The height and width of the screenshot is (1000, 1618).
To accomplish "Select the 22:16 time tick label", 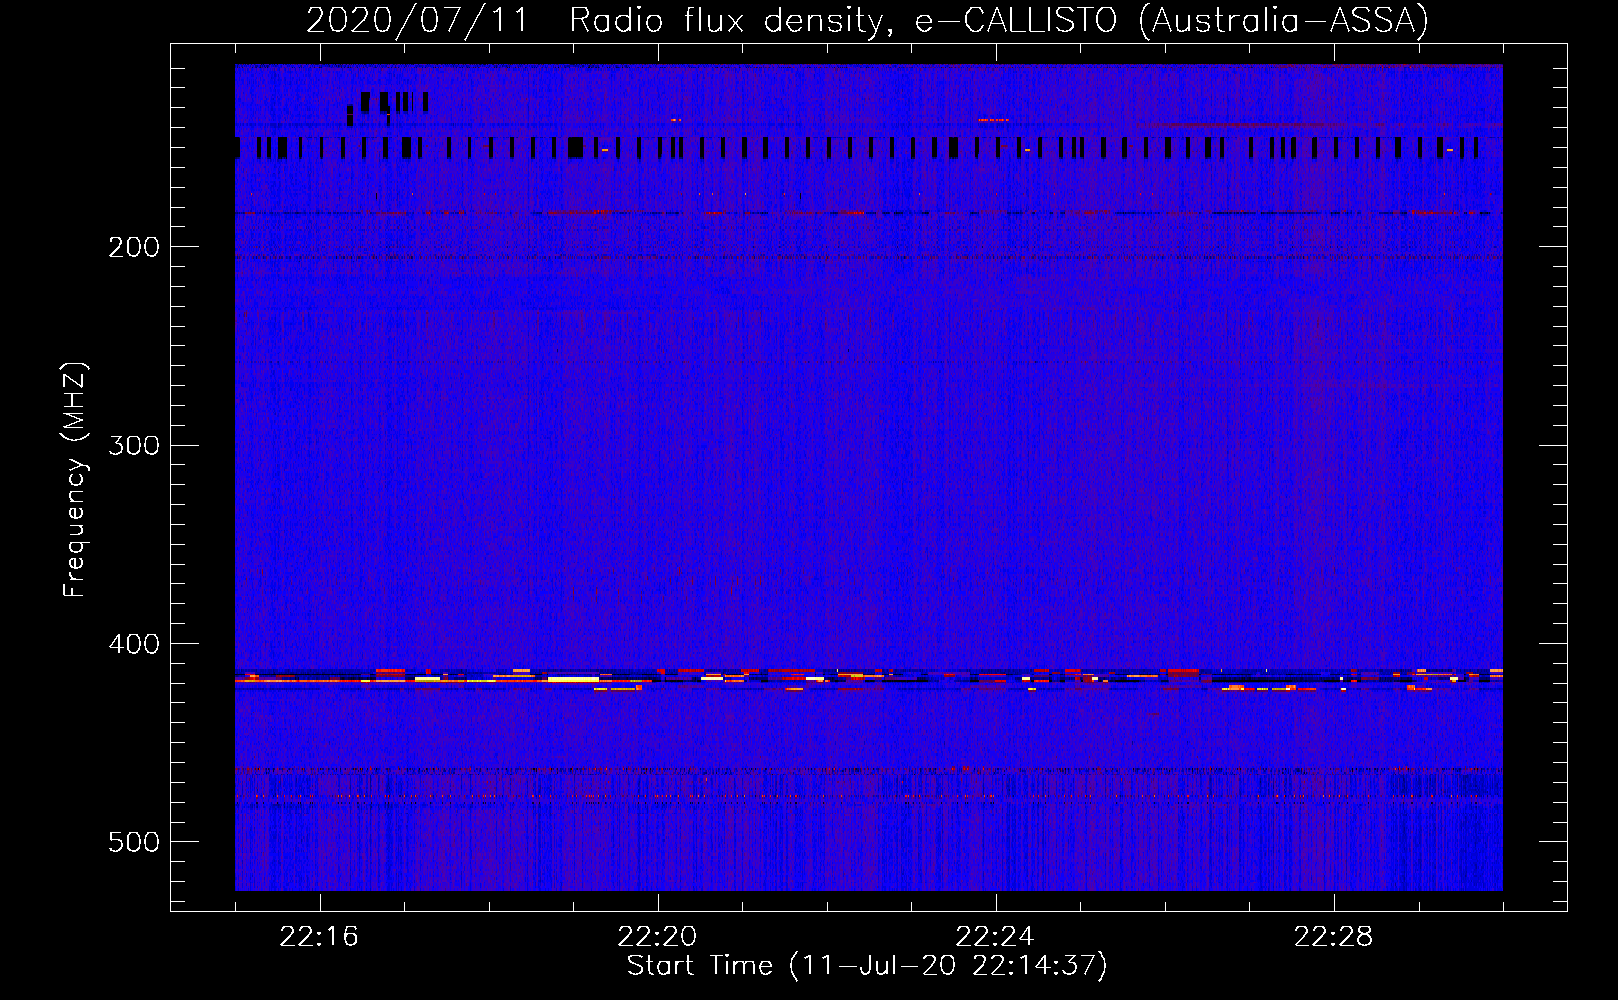I will (319, 937).
